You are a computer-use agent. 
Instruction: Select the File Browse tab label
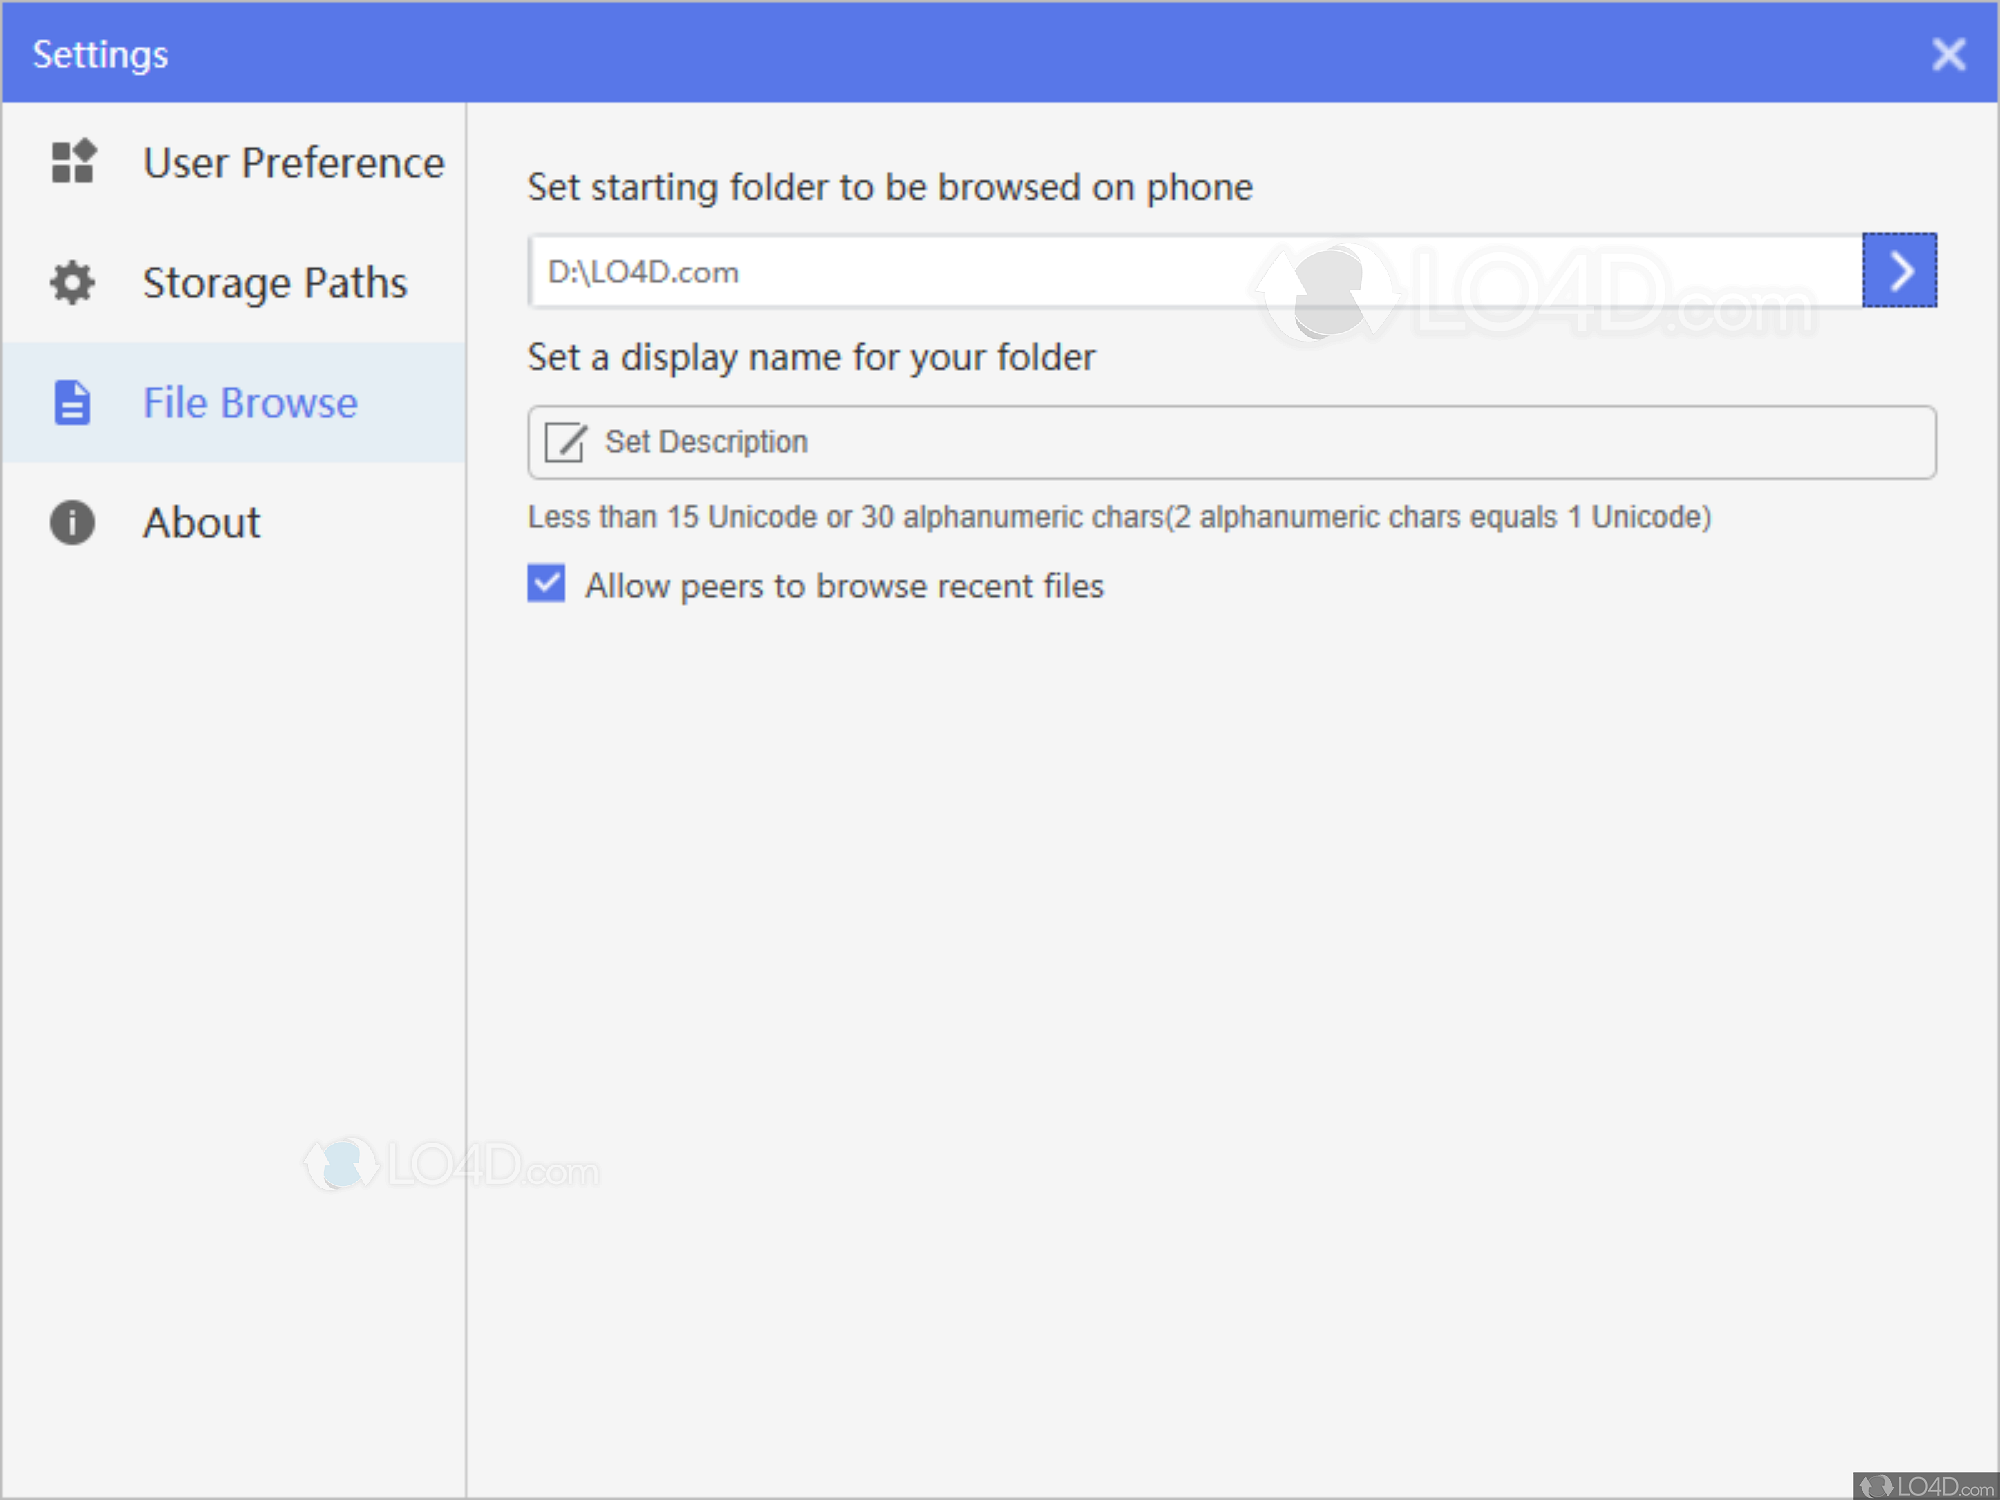pos(250,403)
